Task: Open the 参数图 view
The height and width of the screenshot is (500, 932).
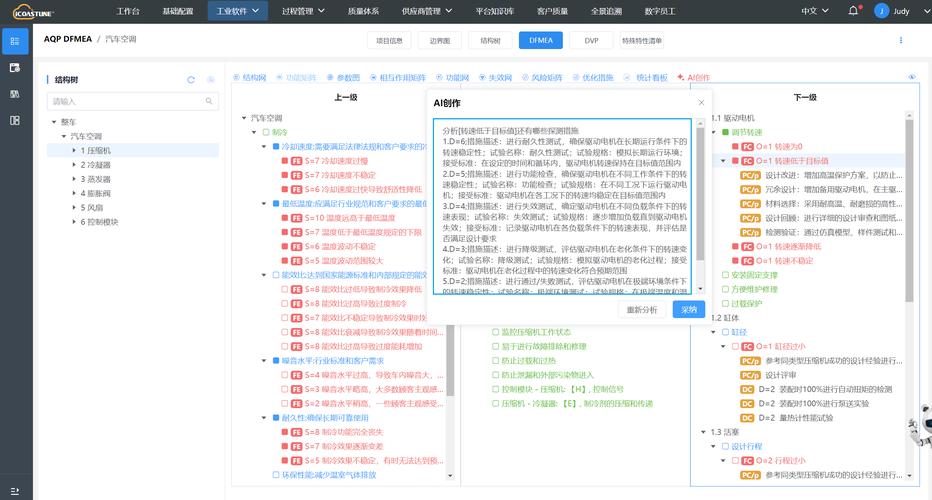Action: [x=344, y=78]
